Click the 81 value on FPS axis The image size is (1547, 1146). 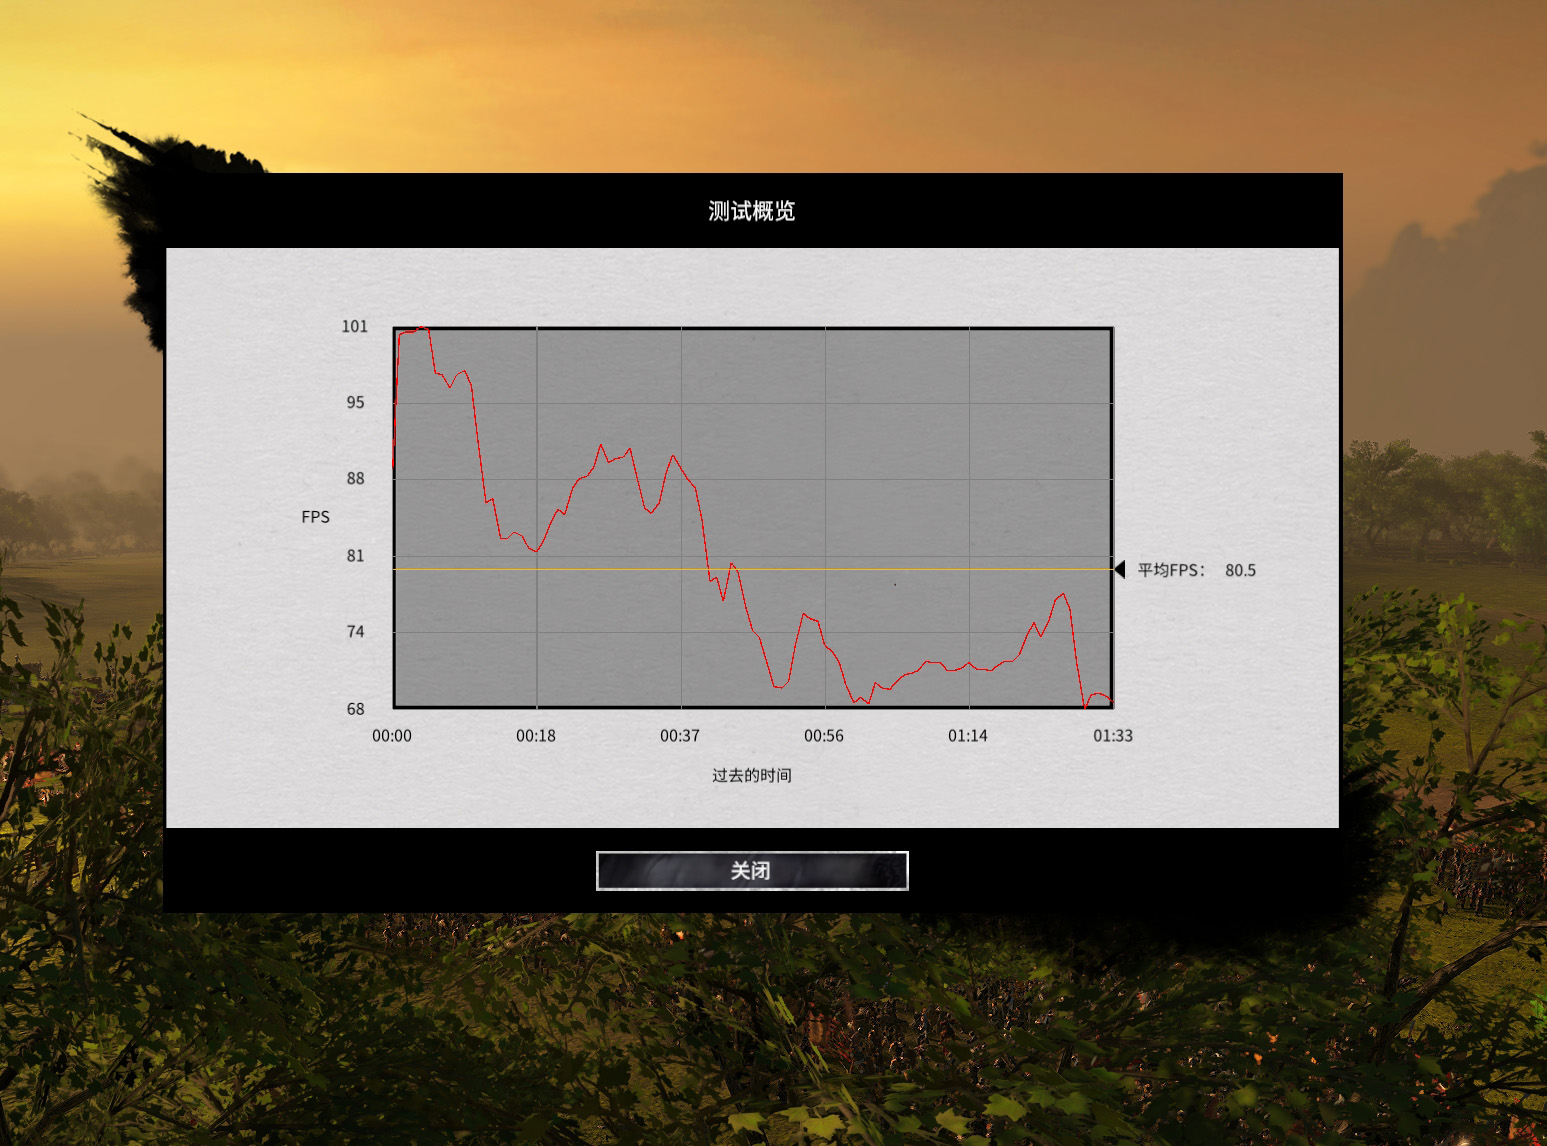(x=356, y=555)
